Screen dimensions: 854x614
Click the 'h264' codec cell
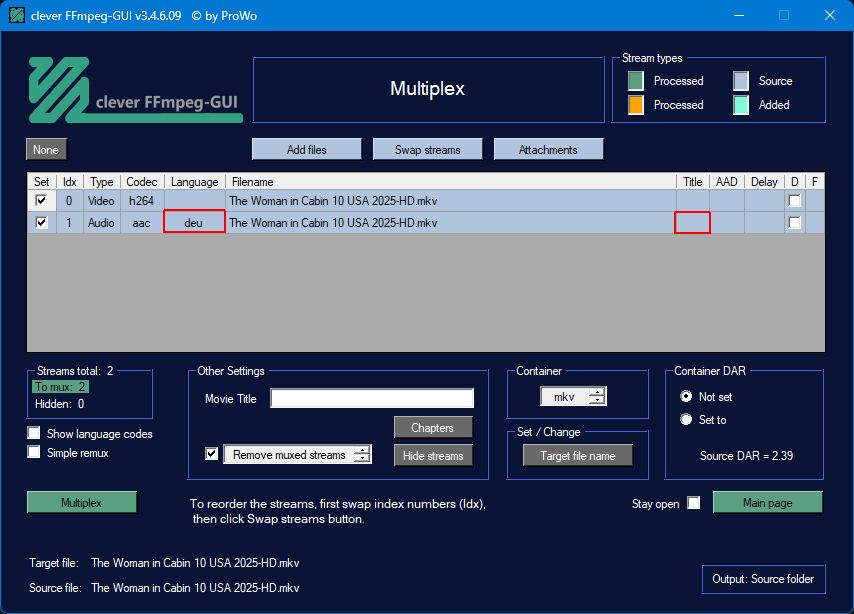[142, 200]
